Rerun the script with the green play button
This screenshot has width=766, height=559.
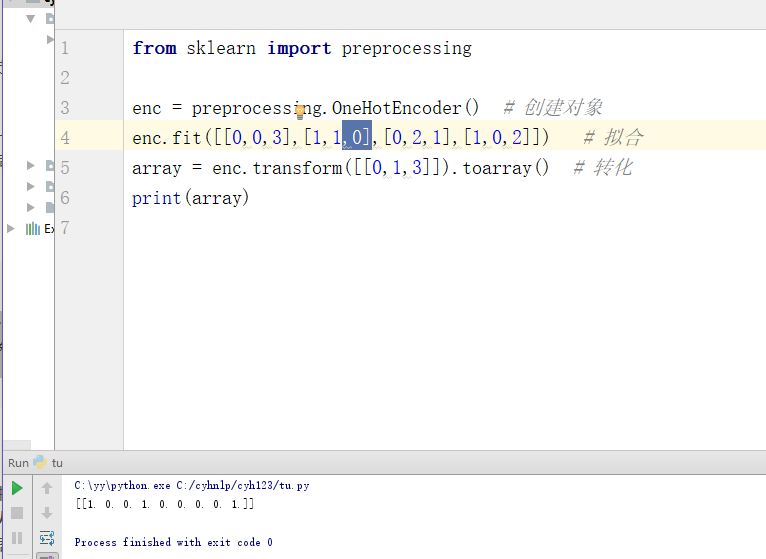pos(17,488)
